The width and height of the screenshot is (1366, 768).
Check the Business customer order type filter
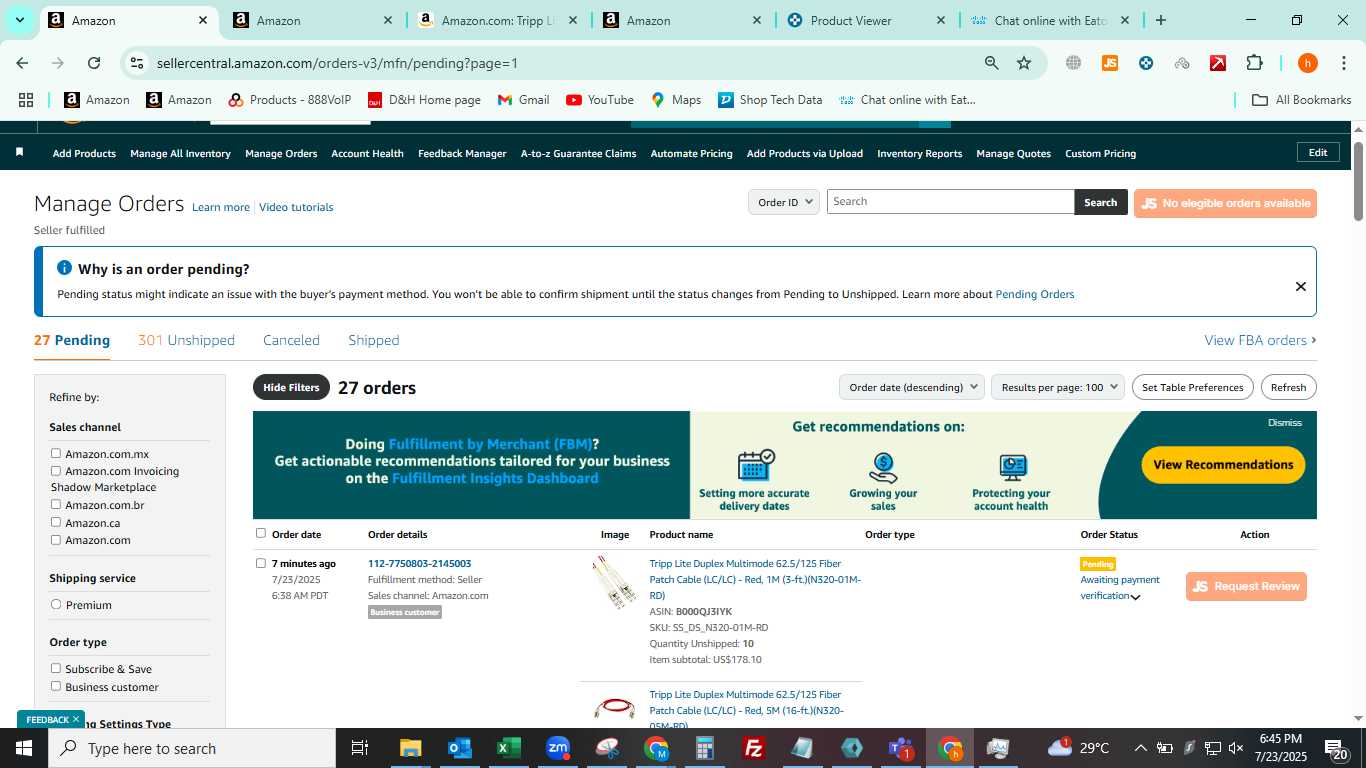56,686
